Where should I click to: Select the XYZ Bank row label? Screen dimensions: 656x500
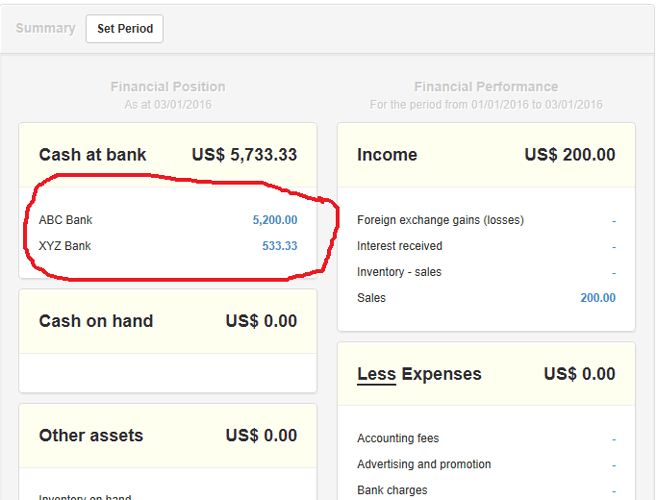[65, 246]
